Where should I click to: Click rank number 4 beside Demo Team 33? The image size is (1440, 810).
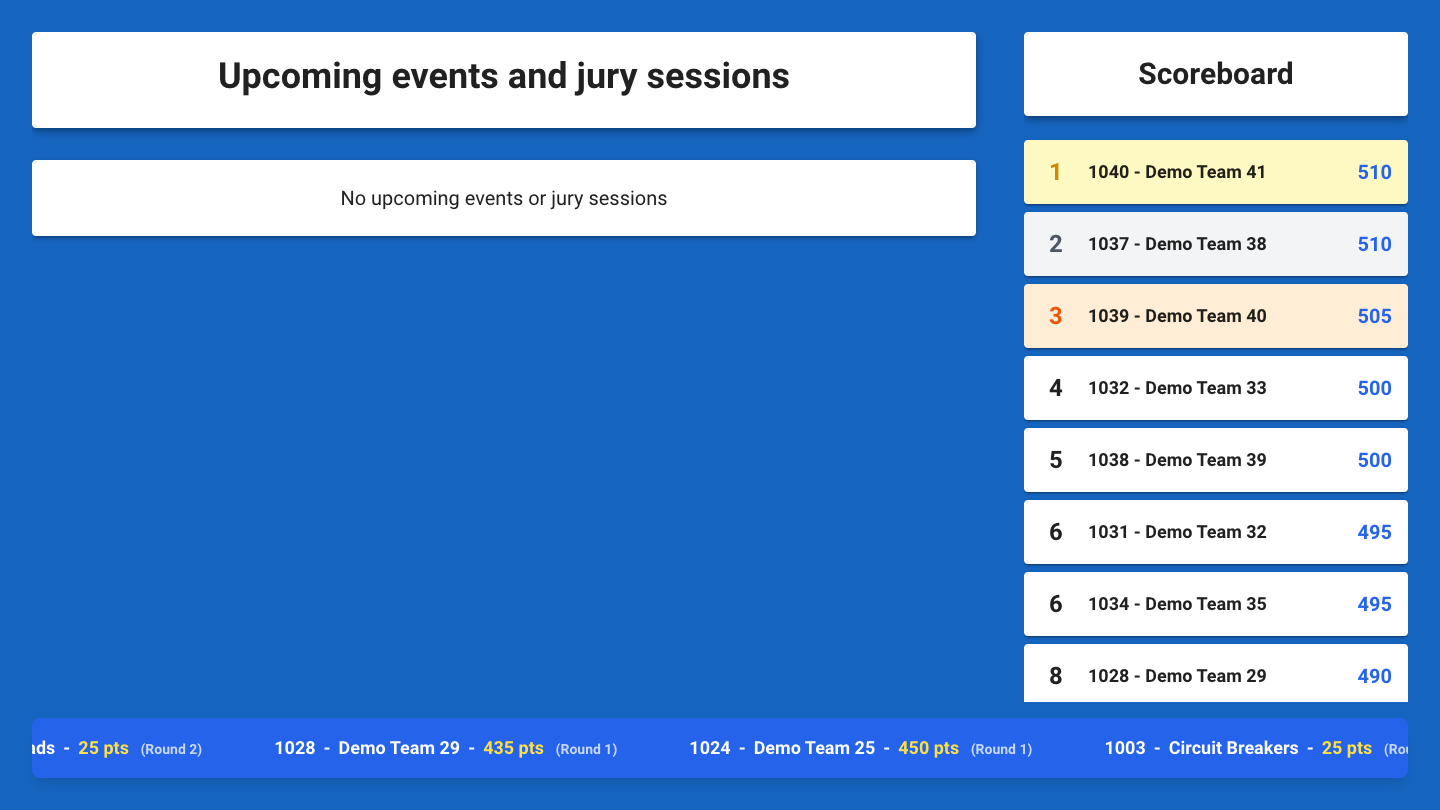(x=1055, y=388)
